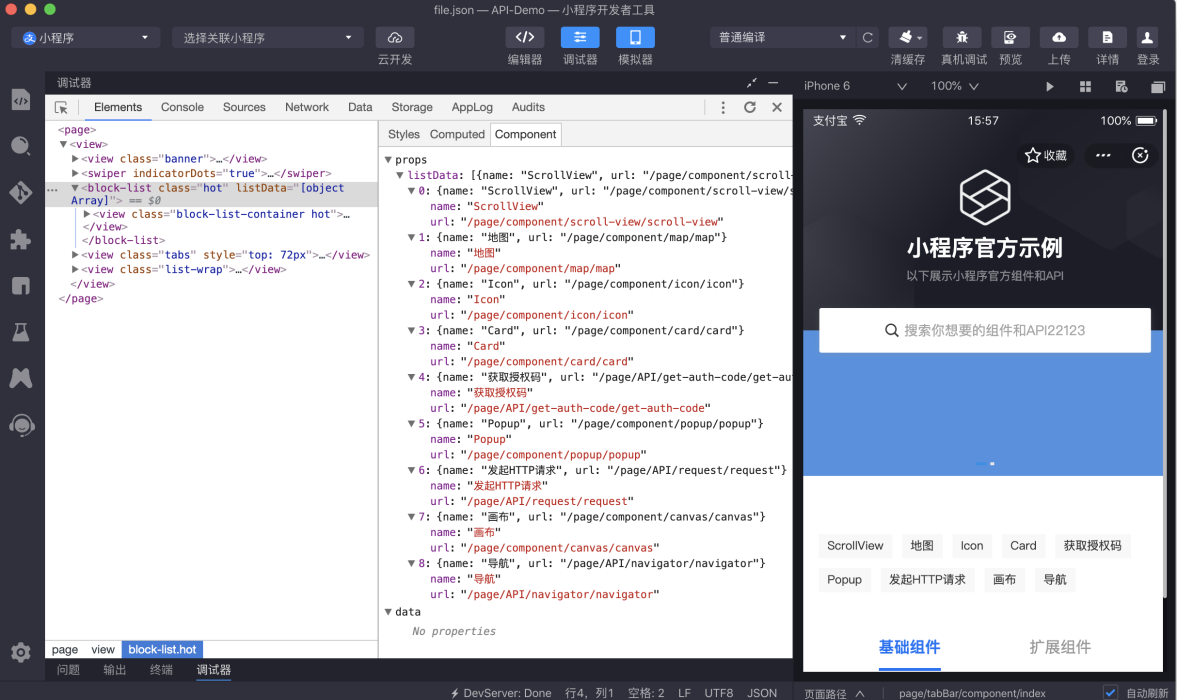Open the Computed sub-tab

point(457,134)
